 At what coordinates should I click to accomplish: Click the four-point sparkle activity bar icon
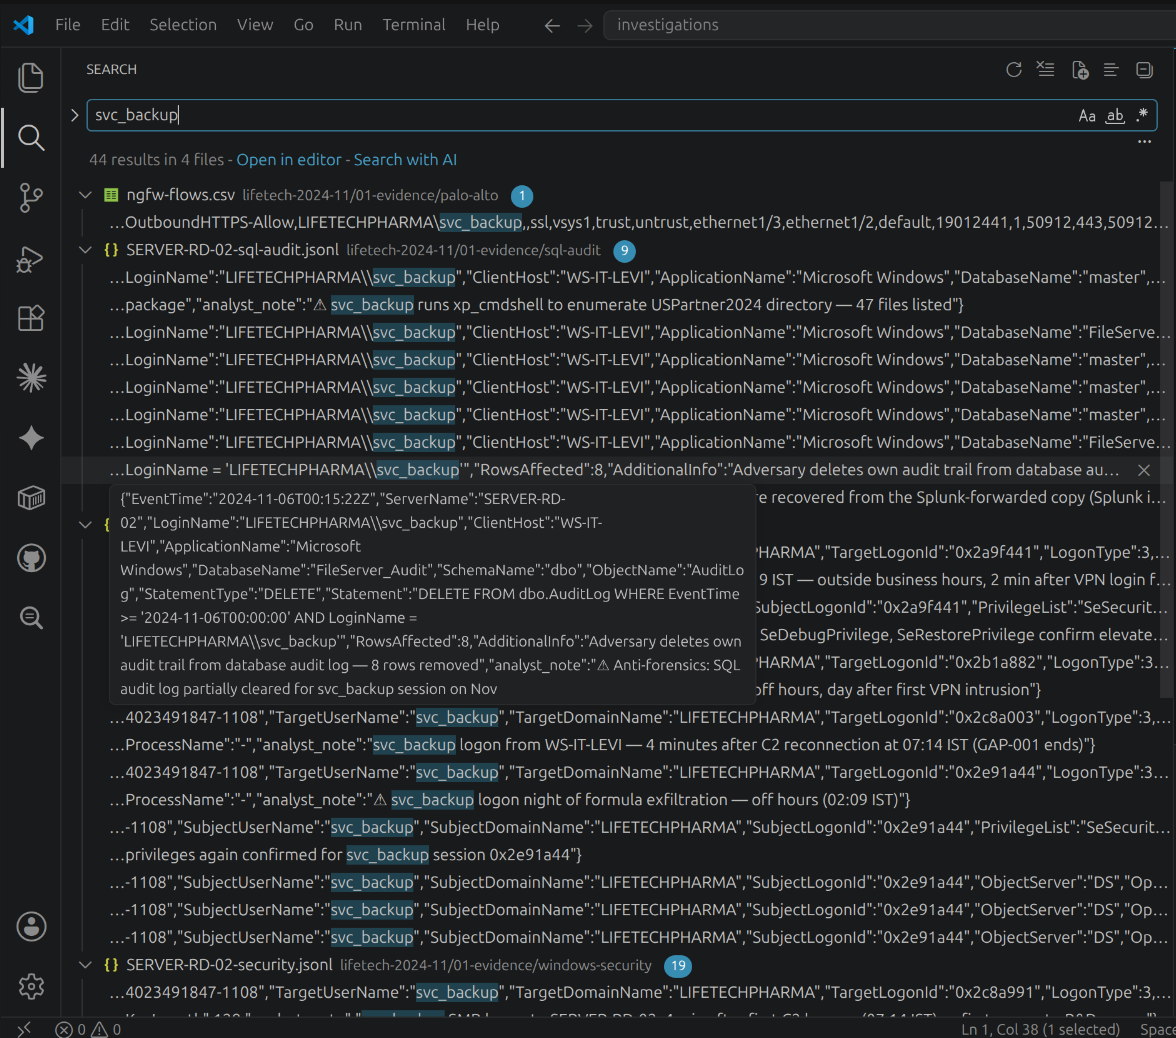[31, 438]
